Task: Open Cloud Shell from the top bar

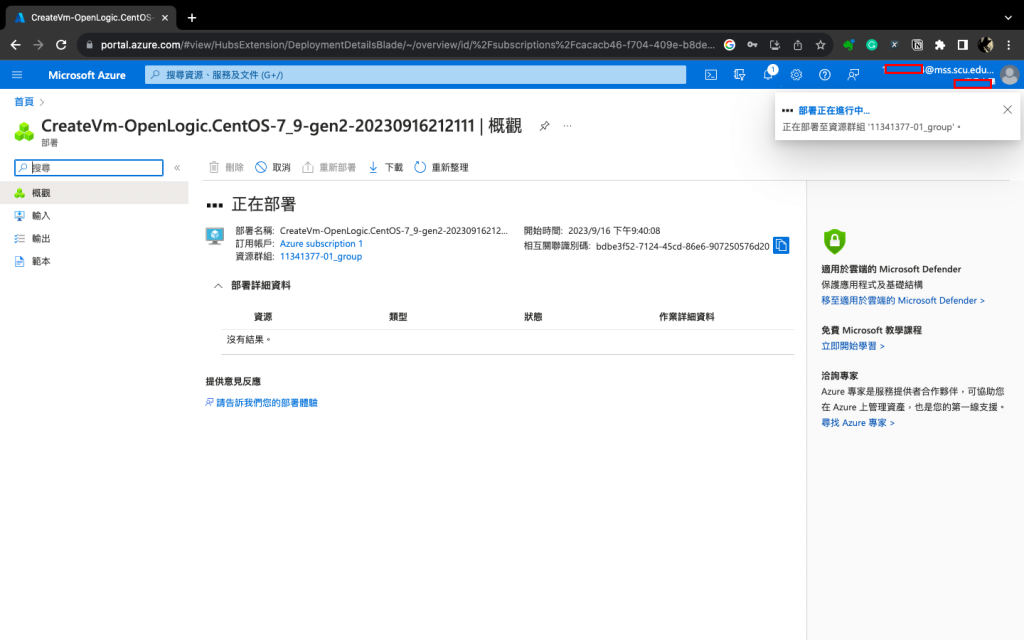Action: (711, 75)
